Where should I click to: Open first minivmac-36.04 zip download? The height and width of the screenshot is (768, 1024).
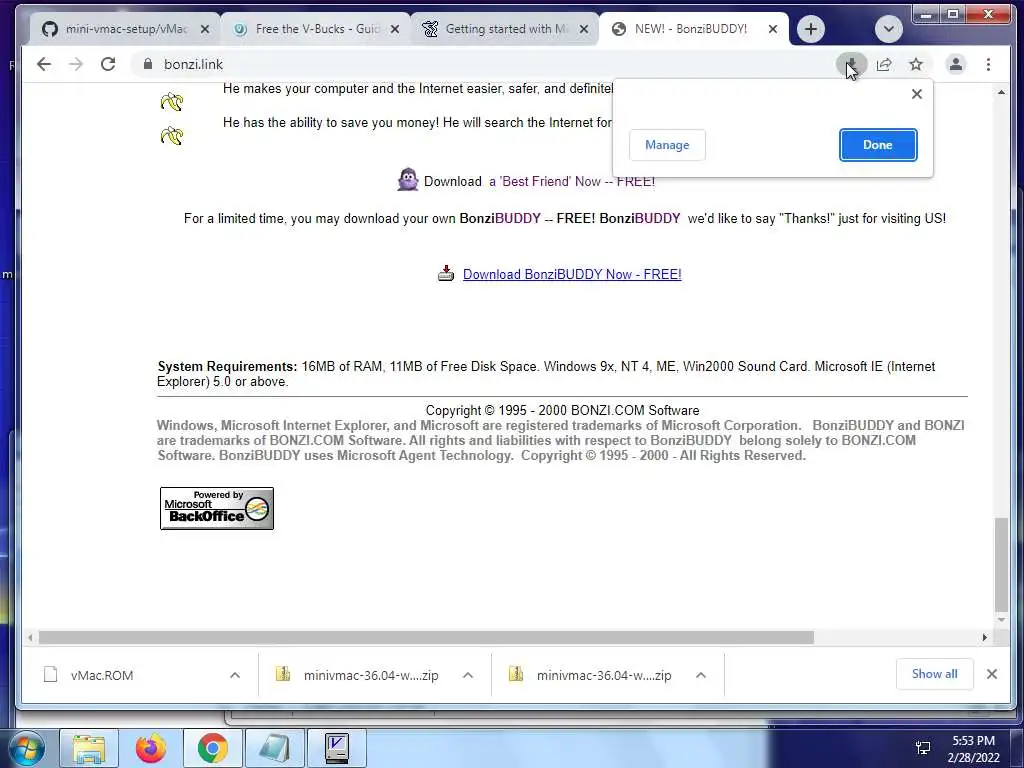click(x=370, y=675)
